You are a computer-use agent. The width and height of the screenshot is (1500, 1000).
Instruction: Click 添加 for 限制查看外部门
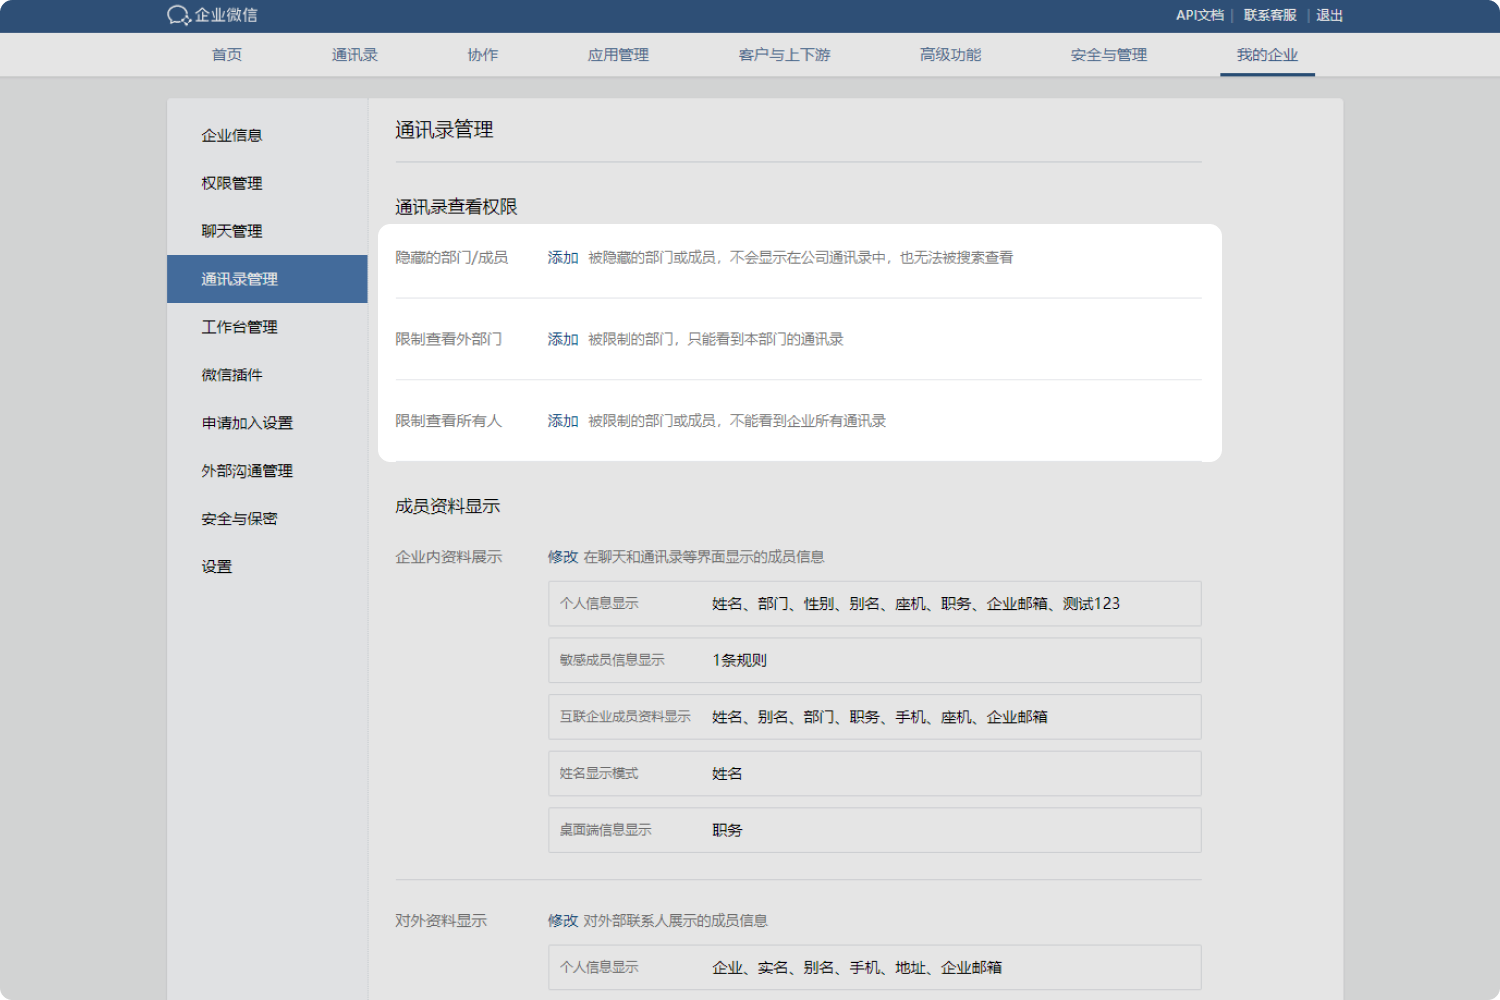[563, 340]
